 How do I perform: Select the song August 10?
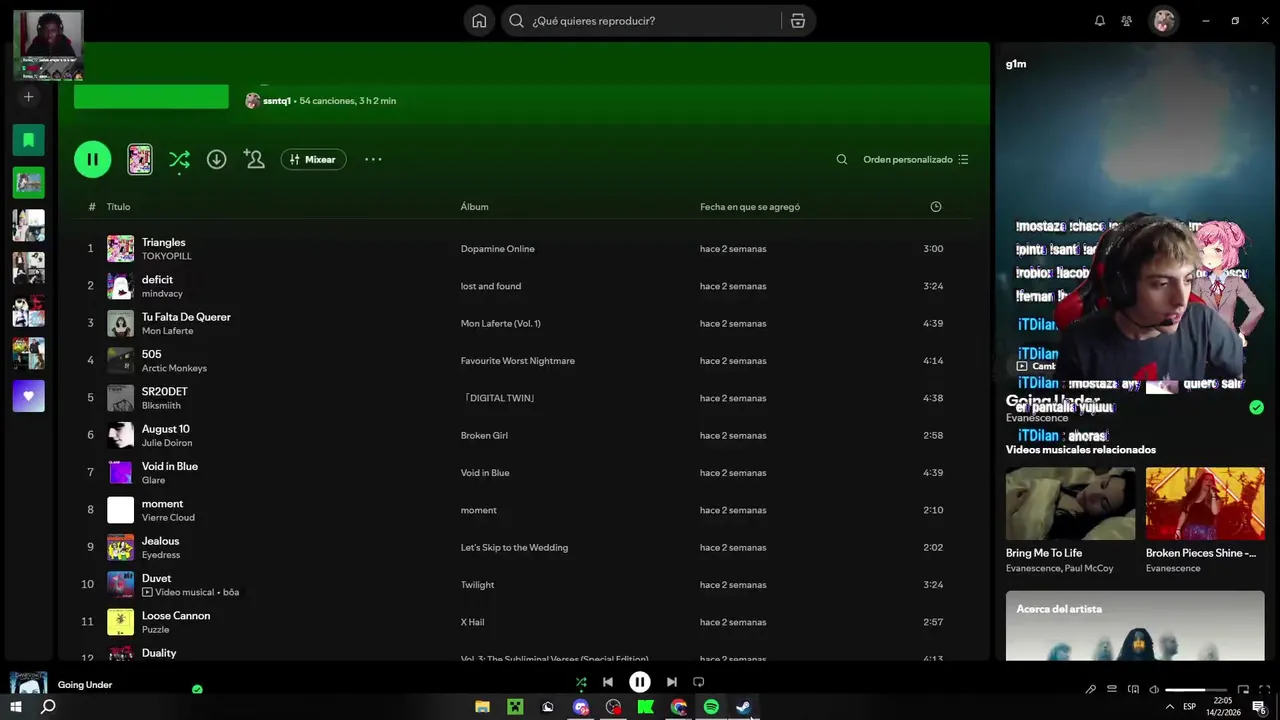[165, 429]
